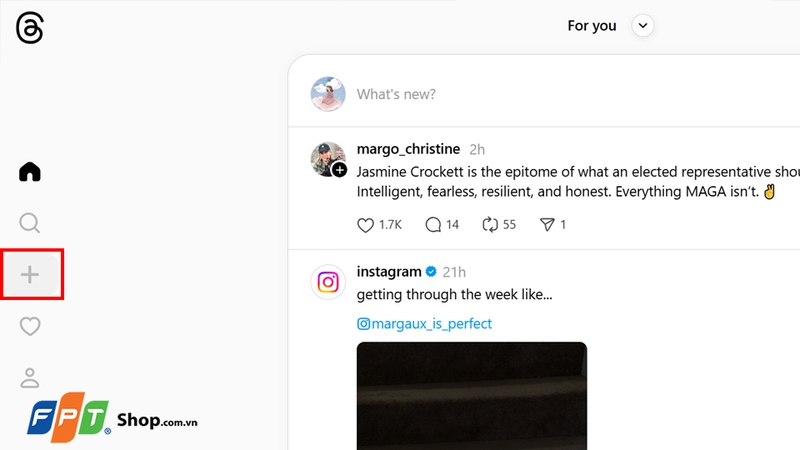Open Activity heart icon in sidebar
Viewport: 800px width, 450px height.
pyautogui.click(x=30, y=326)
